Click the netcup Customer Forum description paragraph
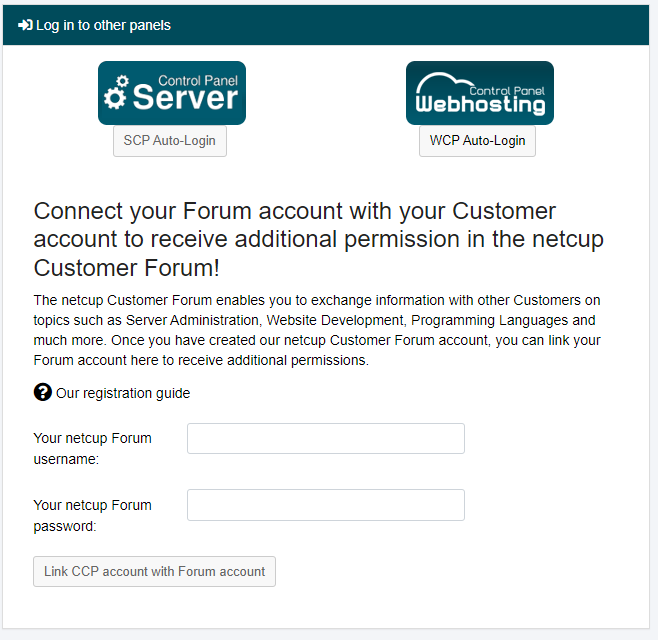The height and width of the screenshot is (640, 658). pos(317,330)
